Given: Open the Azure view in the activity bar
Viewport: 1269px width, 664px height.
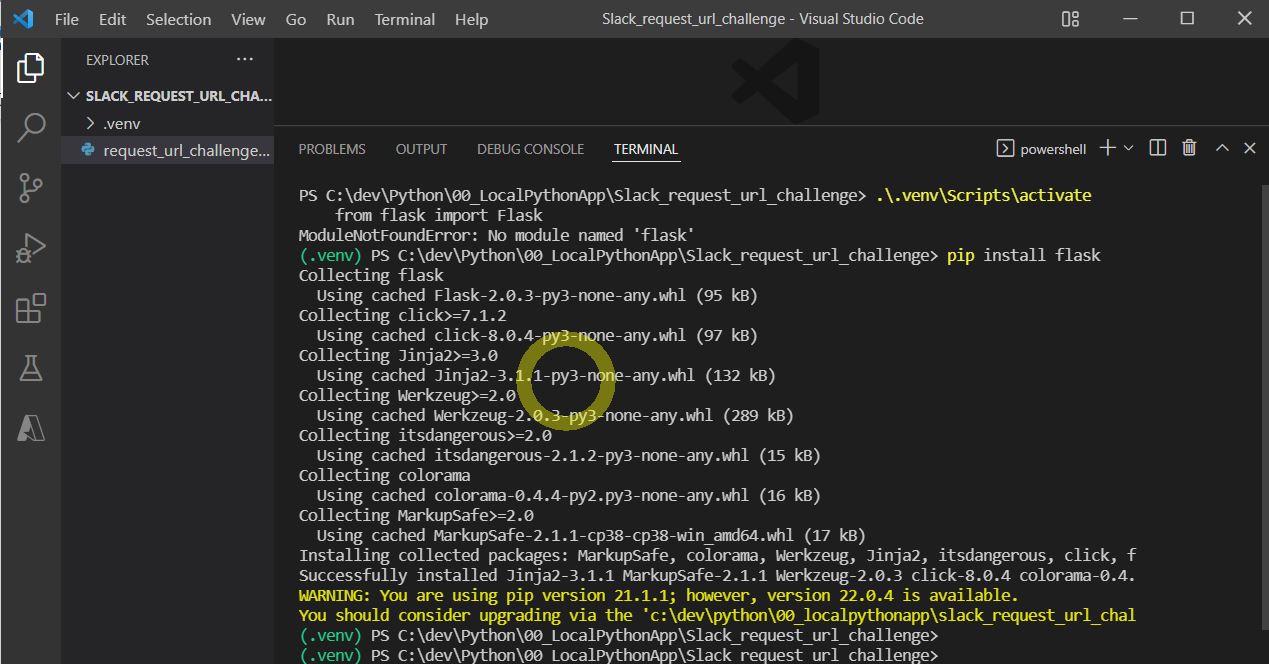Looking at the screenshot, I should click(x=31, y=428).
